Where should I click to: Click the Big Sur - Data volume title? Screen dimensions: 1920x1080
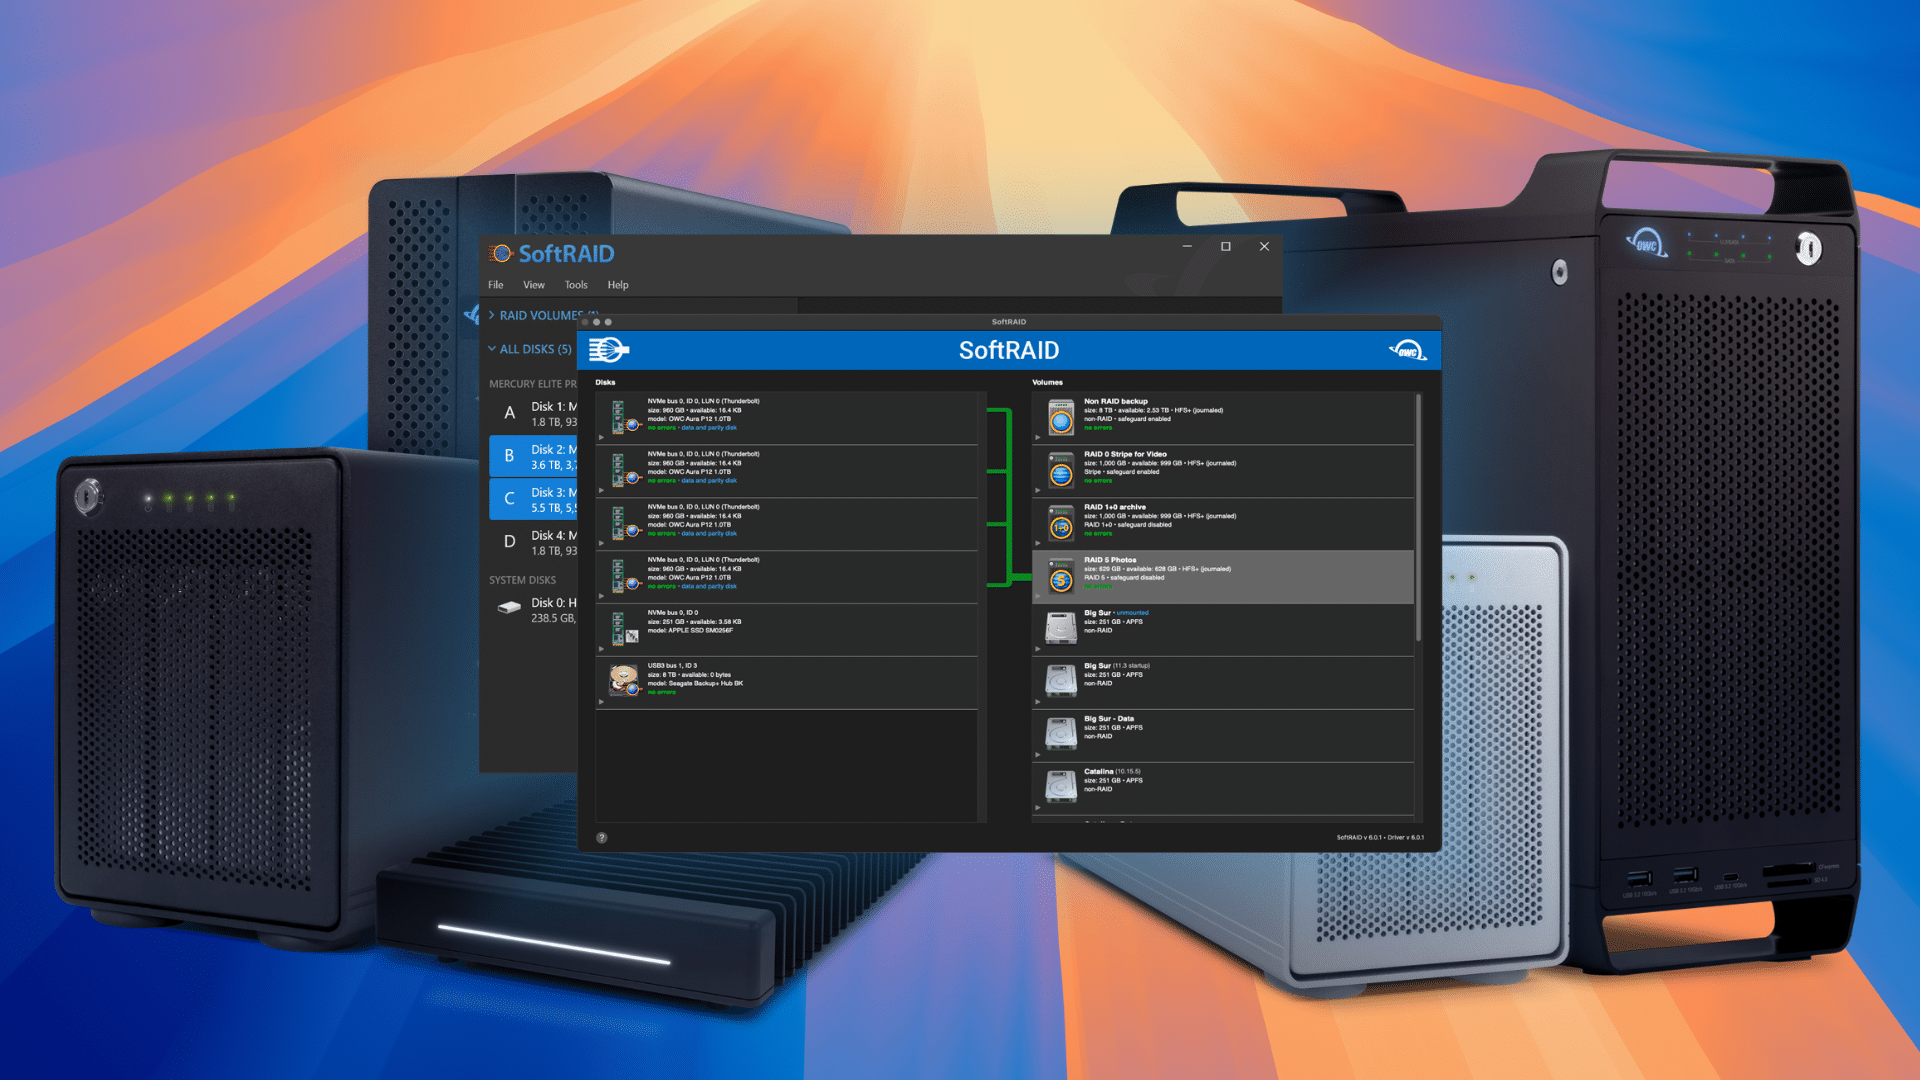[x=1109, y=719]
